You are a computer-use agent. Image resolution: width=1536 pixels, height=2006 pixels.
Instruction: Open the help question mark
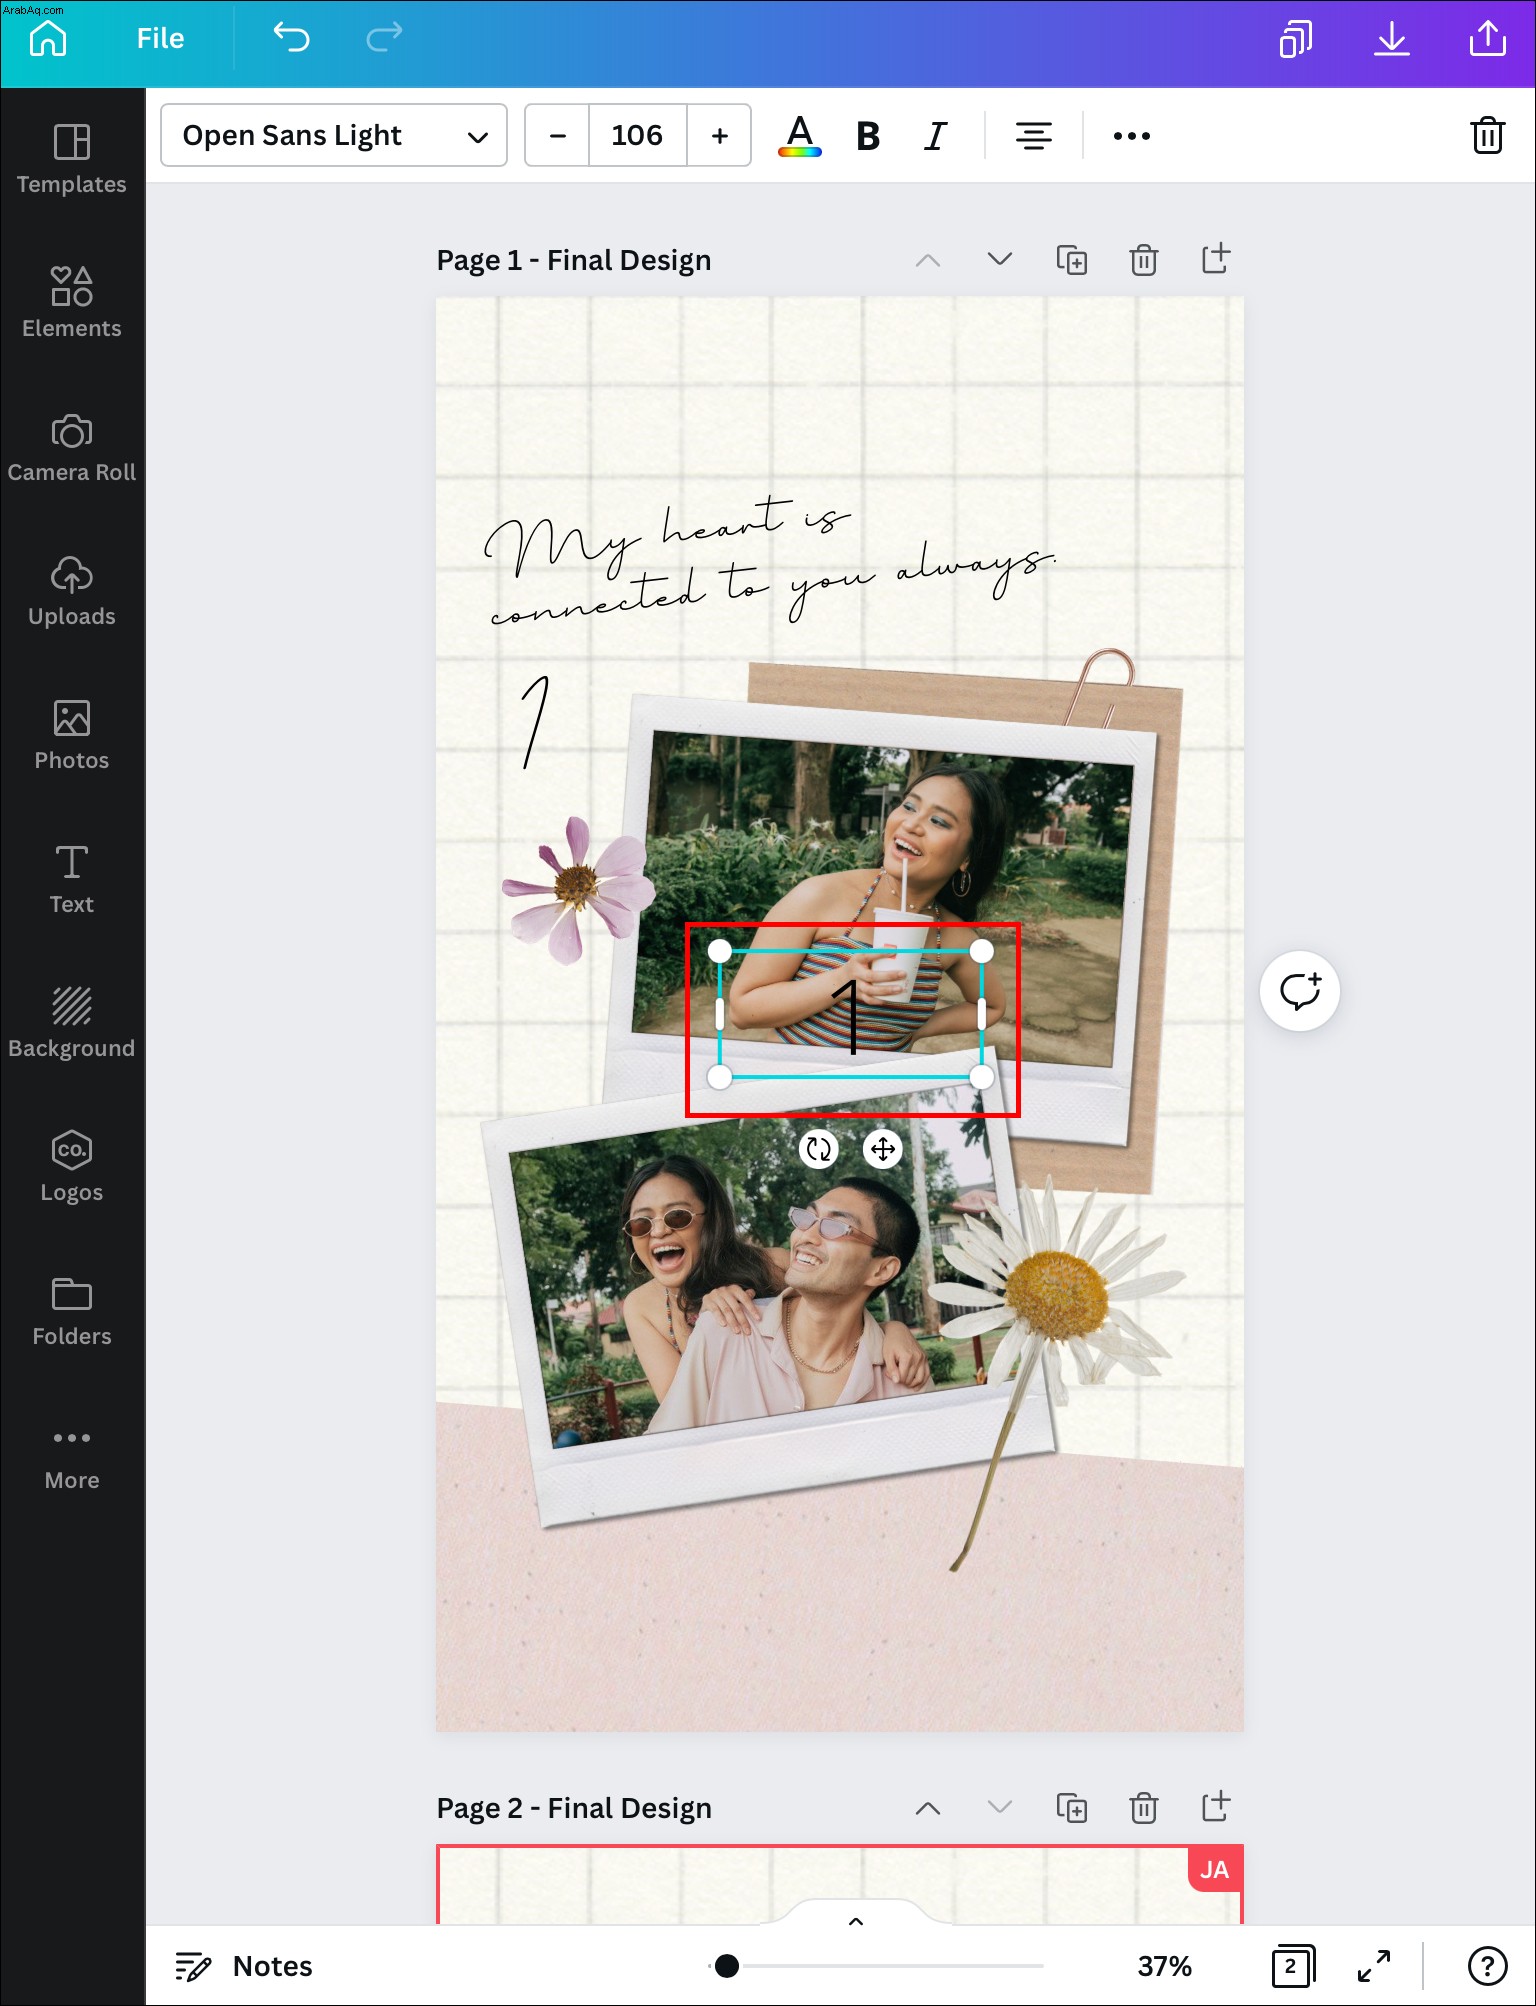1487,1966
